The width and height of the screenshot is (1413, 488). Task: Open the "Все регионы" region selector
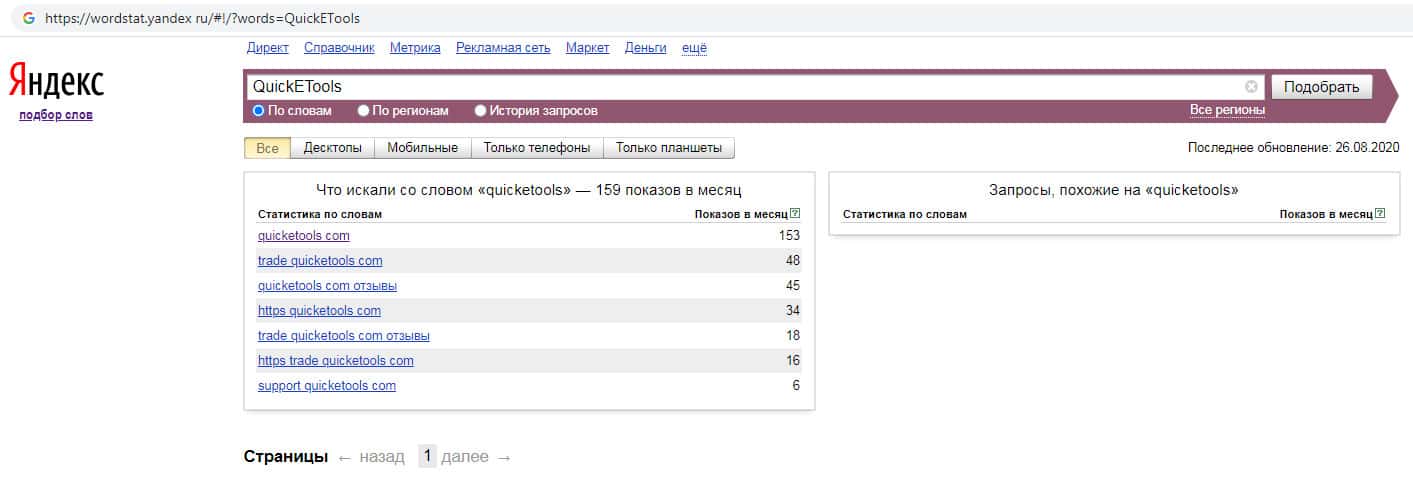(1227, 110)
